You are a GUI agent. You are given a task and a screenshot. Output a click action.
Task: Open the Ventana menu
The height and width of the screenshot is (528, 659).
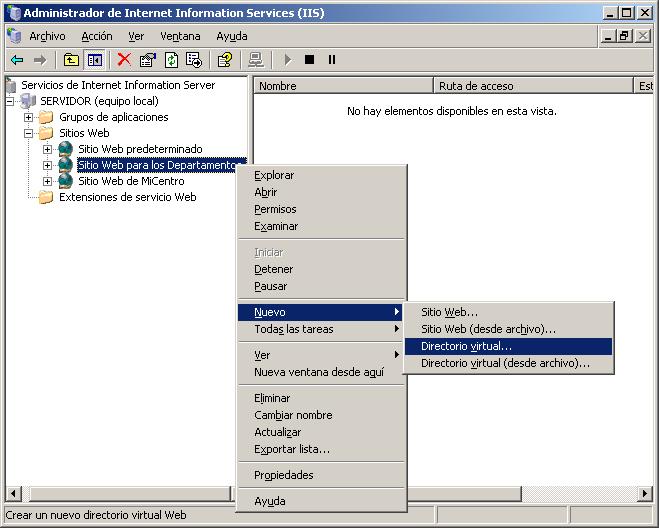(x=180, y=36)
